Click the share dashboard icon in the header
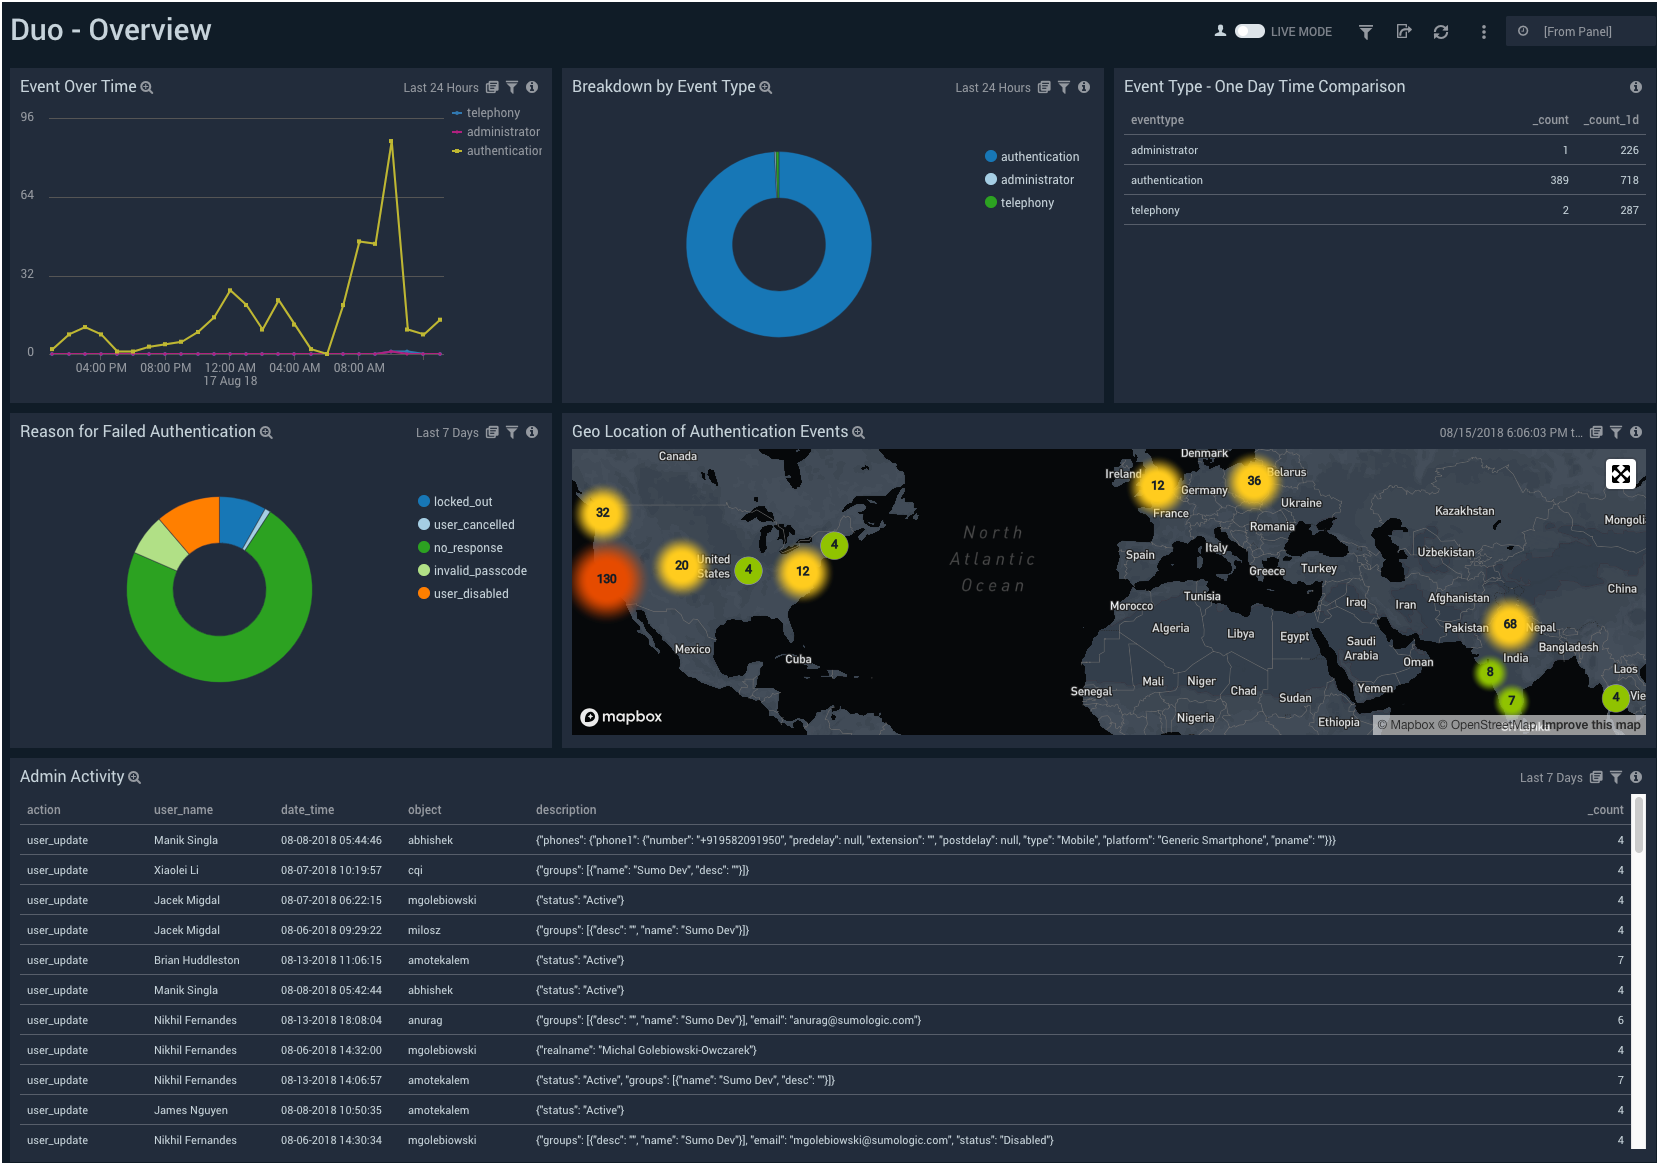This screenshot has height=1165, width=1659. [1404, 31]
